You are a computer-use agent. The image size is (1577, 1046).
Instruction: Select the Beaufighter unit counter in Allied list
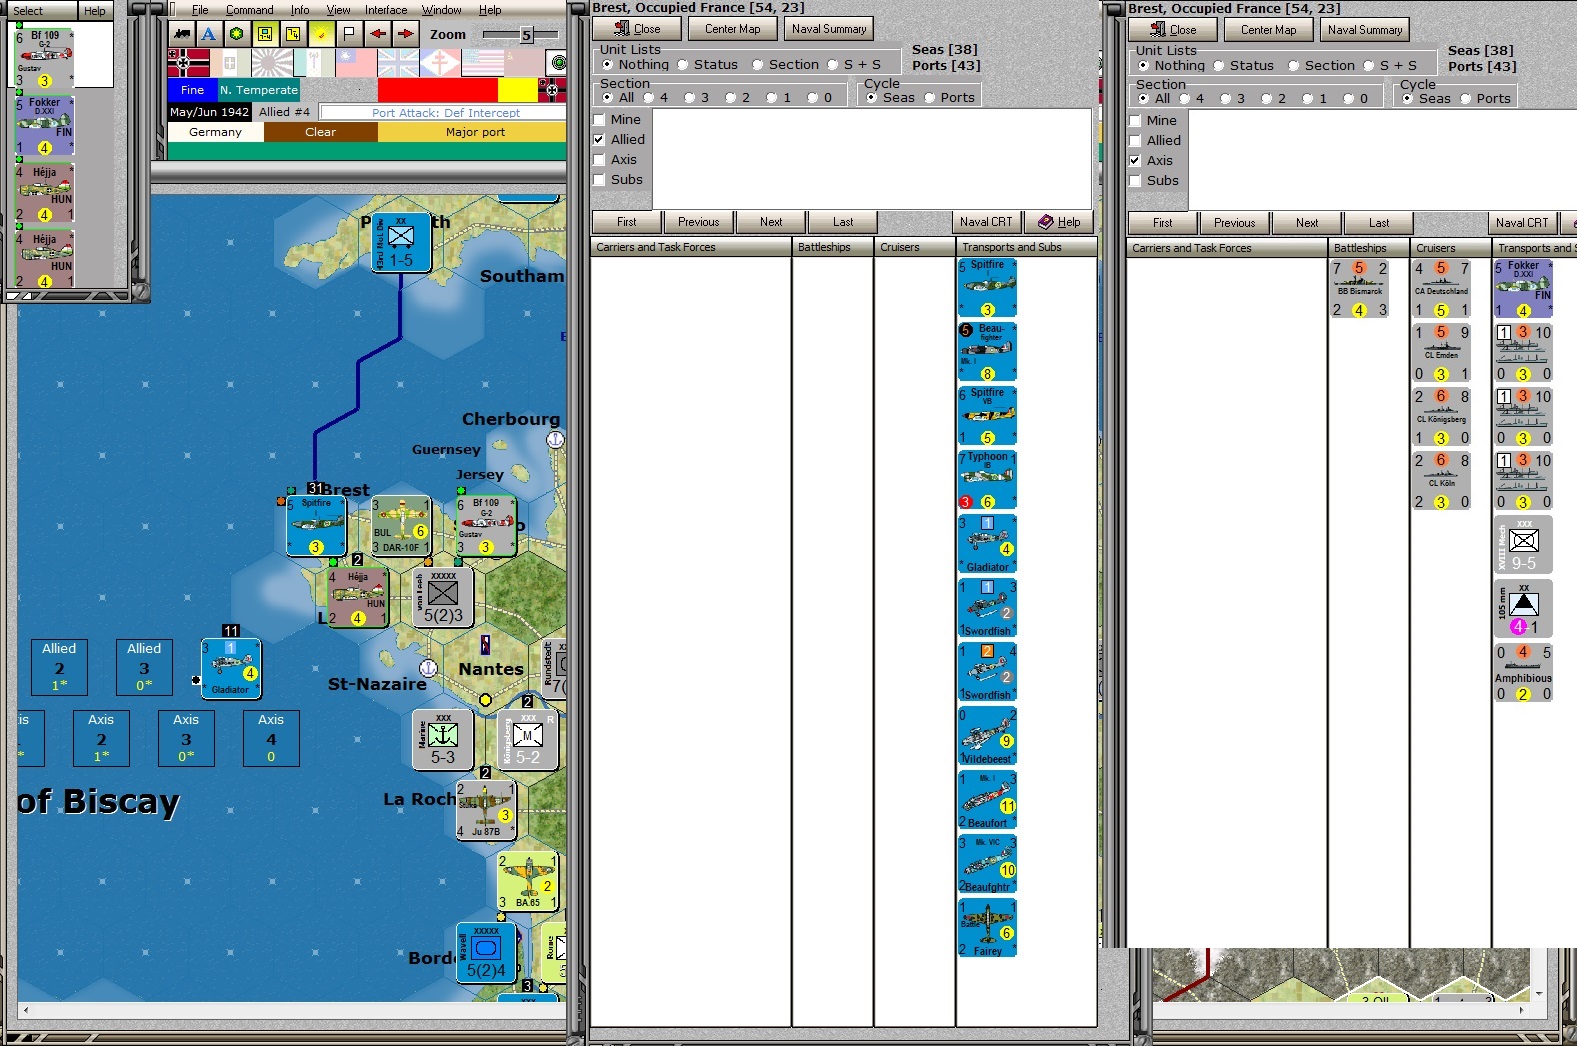[987, 352]
